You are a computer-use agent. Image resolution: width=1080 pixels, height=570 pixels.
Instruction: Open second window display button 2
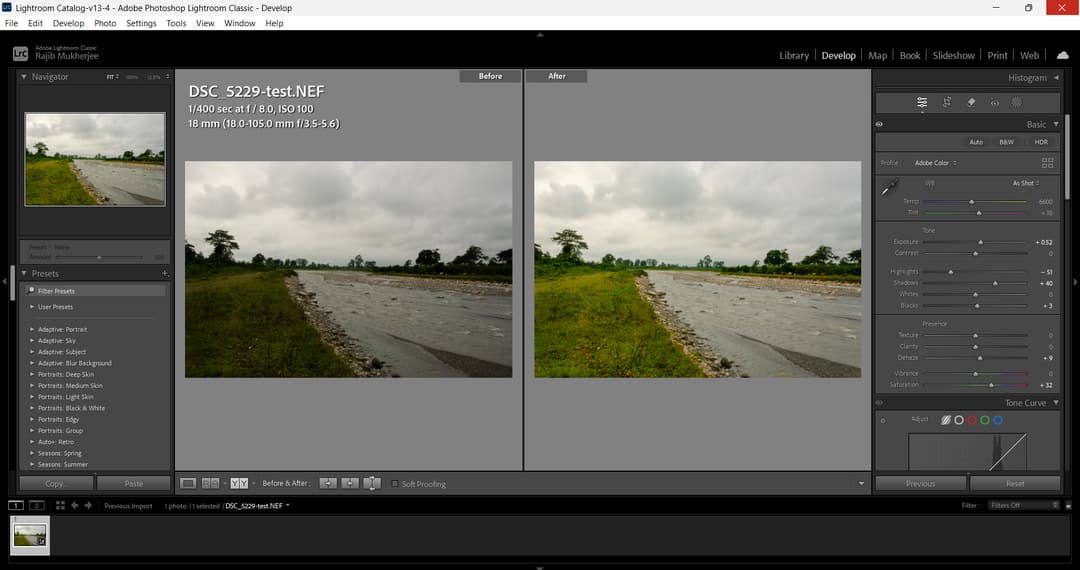pos(37,505)
